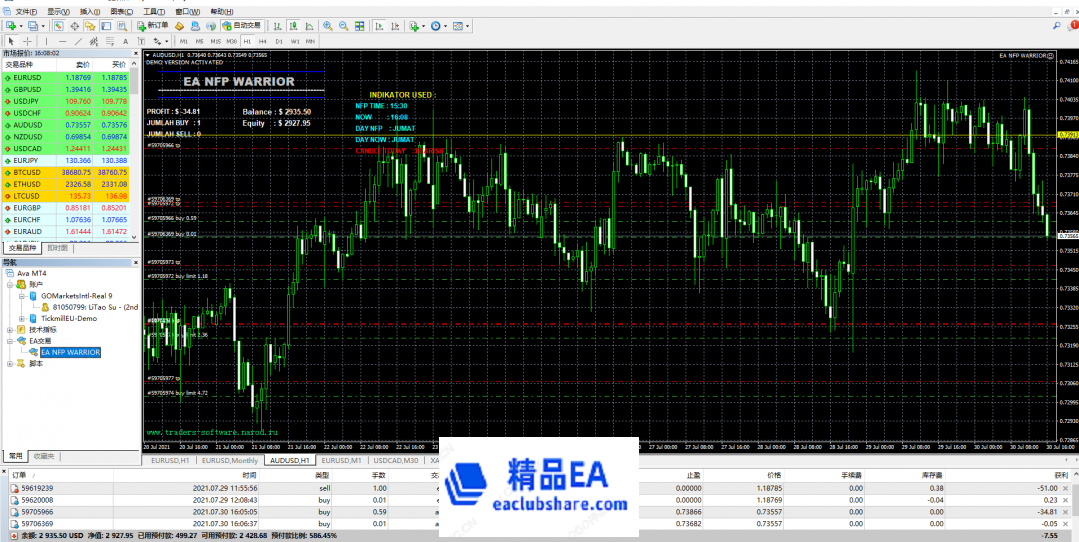The width and height of the screenshot is (1079, 542).
Task: Open the 收藏夹 favorites tab in navigator
Action: [x=45, y=455]
